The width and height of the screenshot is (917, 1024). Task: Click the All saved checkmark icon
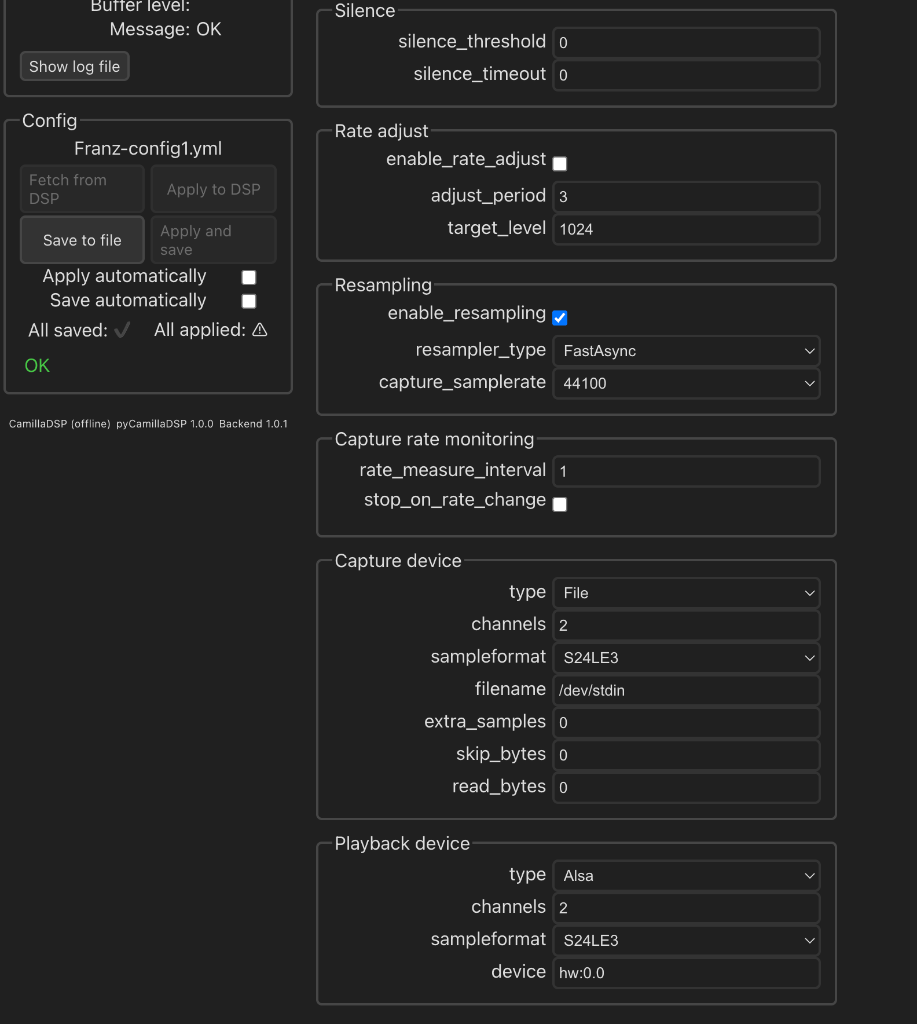click(122, 330)
